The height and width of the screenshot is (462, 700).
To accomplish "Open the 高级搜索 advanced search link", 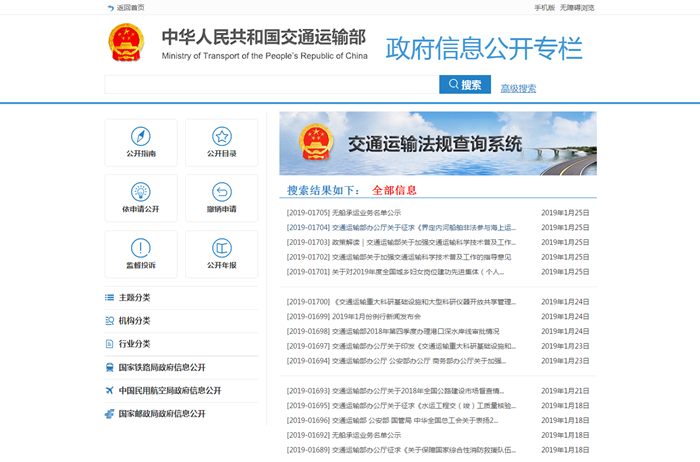I will point(518,88).
